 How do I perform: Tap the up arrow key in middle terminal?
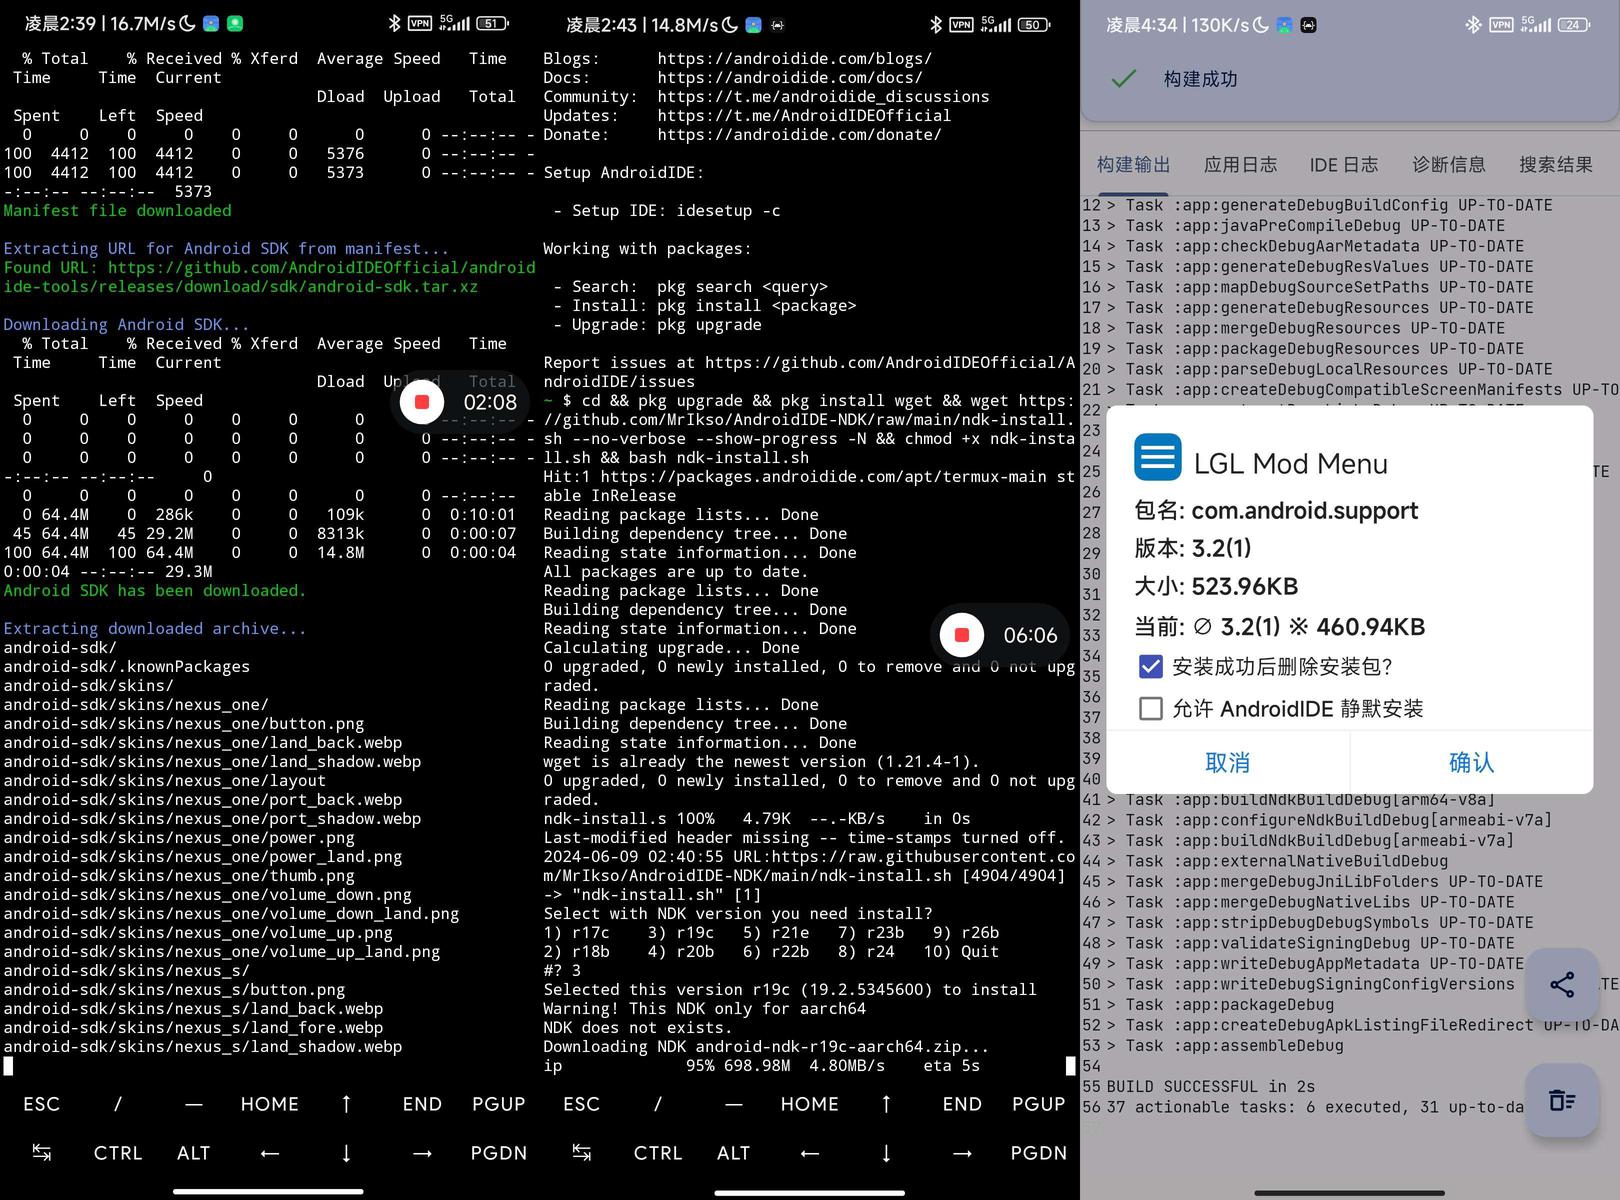886,1104
